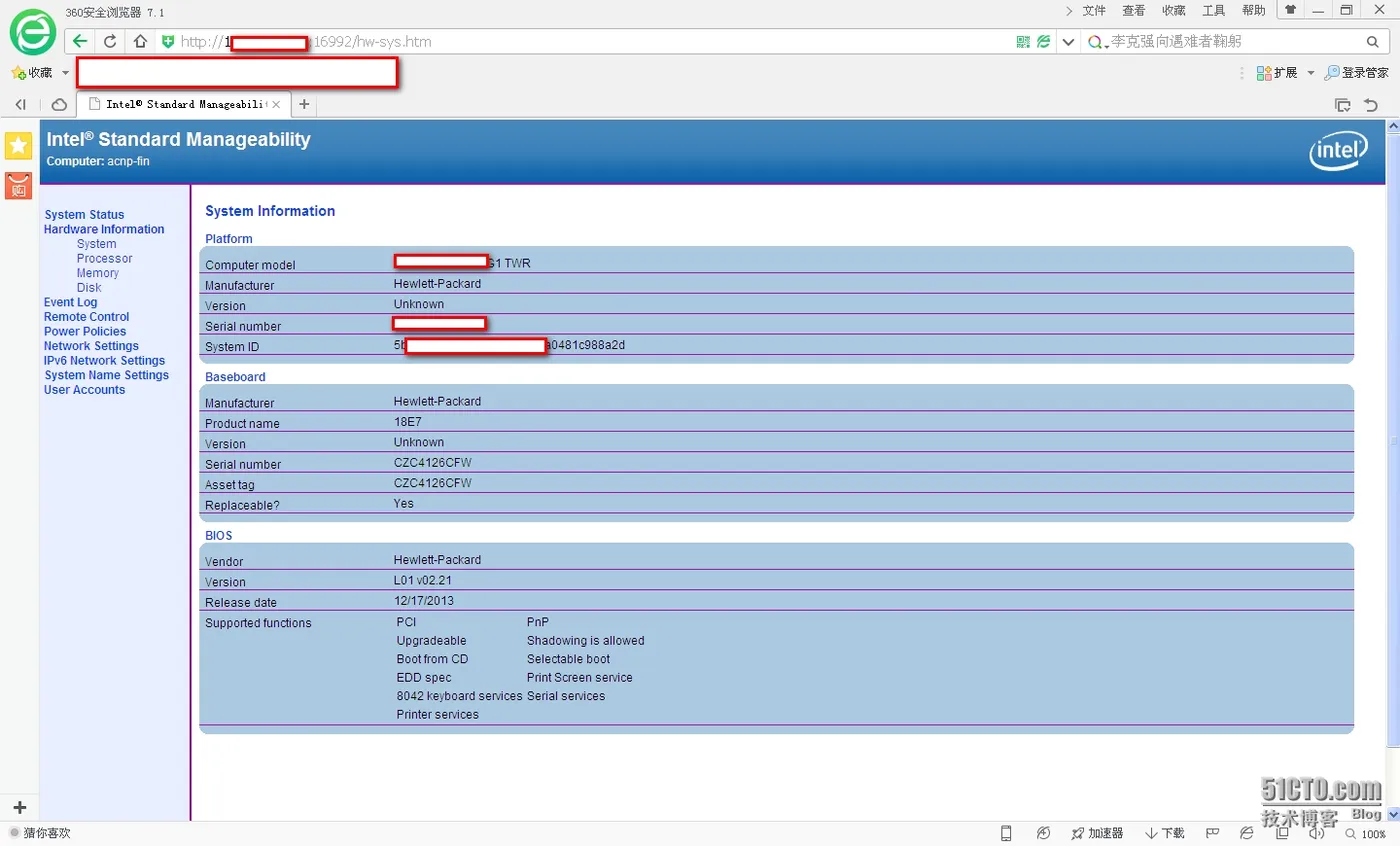The width and height of the screenshot is (1400, 846).
Task: Reload the page with the refresh icon
Action: click(110, 42)
